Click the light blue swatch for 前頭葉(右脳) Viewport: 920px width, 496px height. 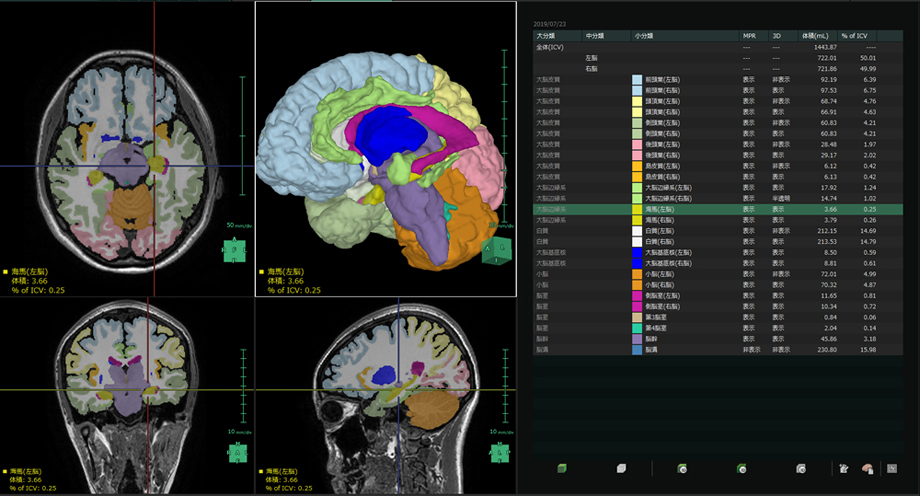[x=637, y=90]
